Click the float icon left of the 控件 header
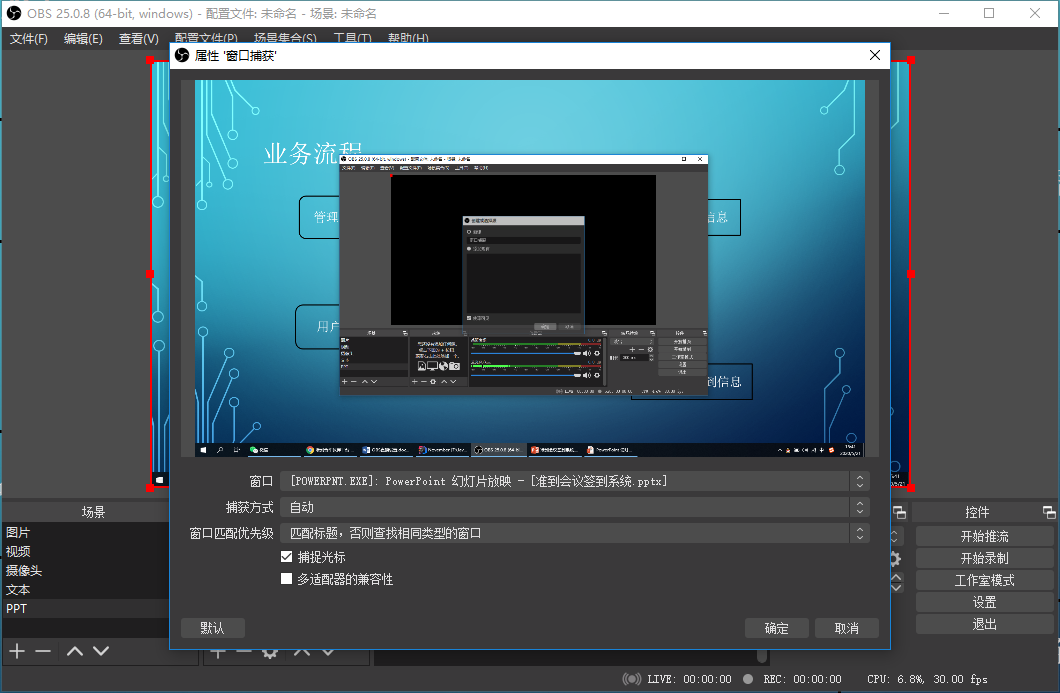The width and height of the screenshot is (1060, 693). tap(899, 512)
